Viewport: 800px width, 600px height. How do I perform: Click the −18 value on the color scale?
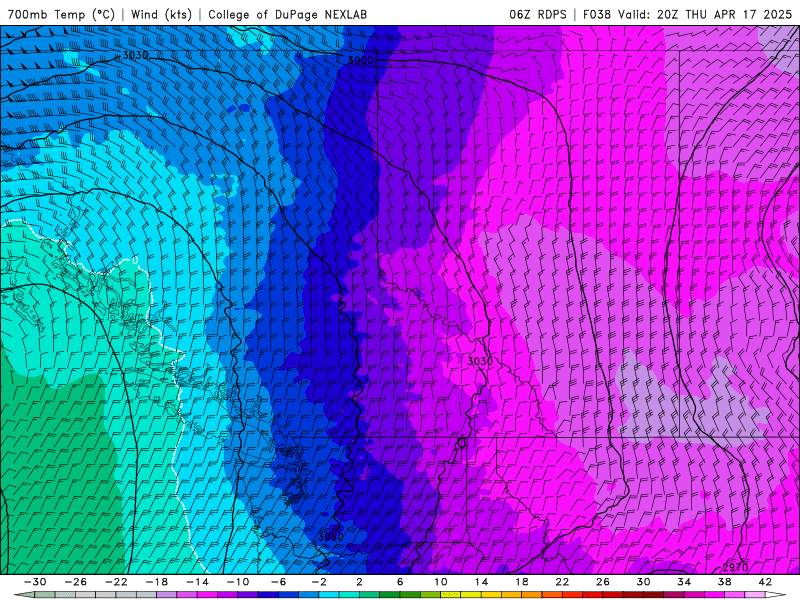[157, 582]
